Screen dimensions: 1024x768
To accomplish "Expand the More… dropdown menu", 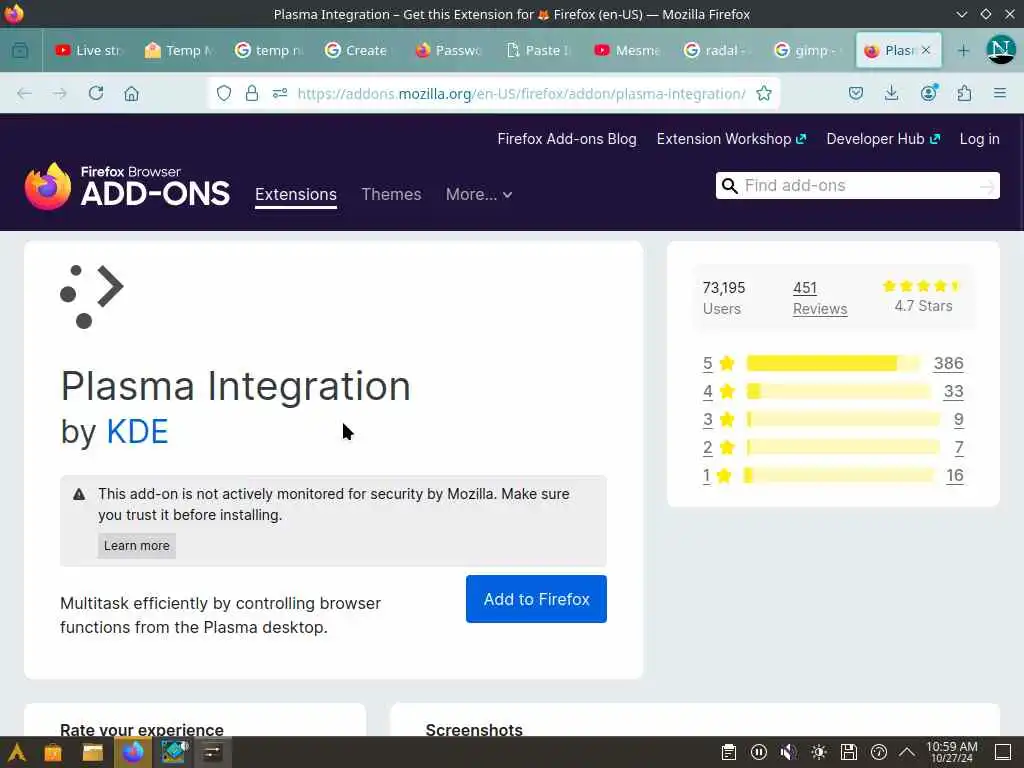I will [x=479, y=195].
